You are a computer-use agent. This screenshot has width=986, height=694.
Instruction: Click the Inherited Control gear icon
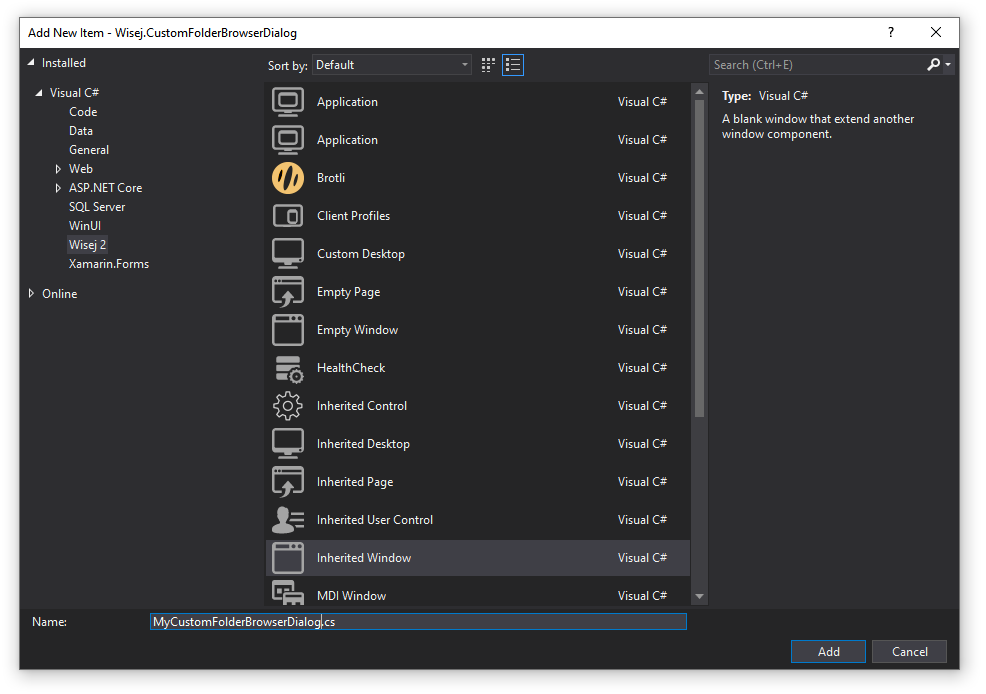[288, 406]
